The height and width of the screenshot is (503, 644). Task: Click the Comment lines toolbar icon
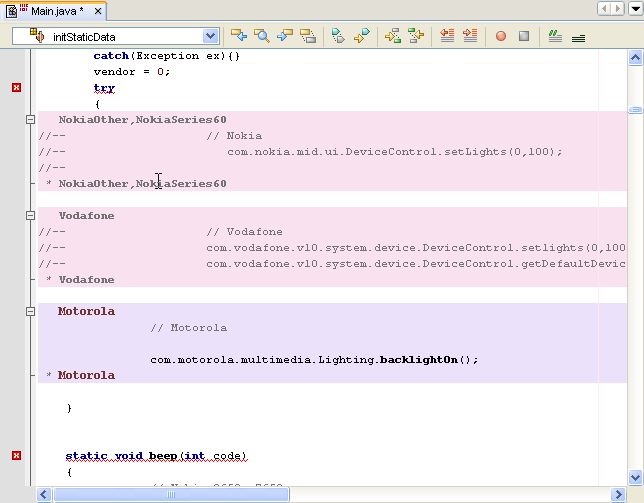555,36
